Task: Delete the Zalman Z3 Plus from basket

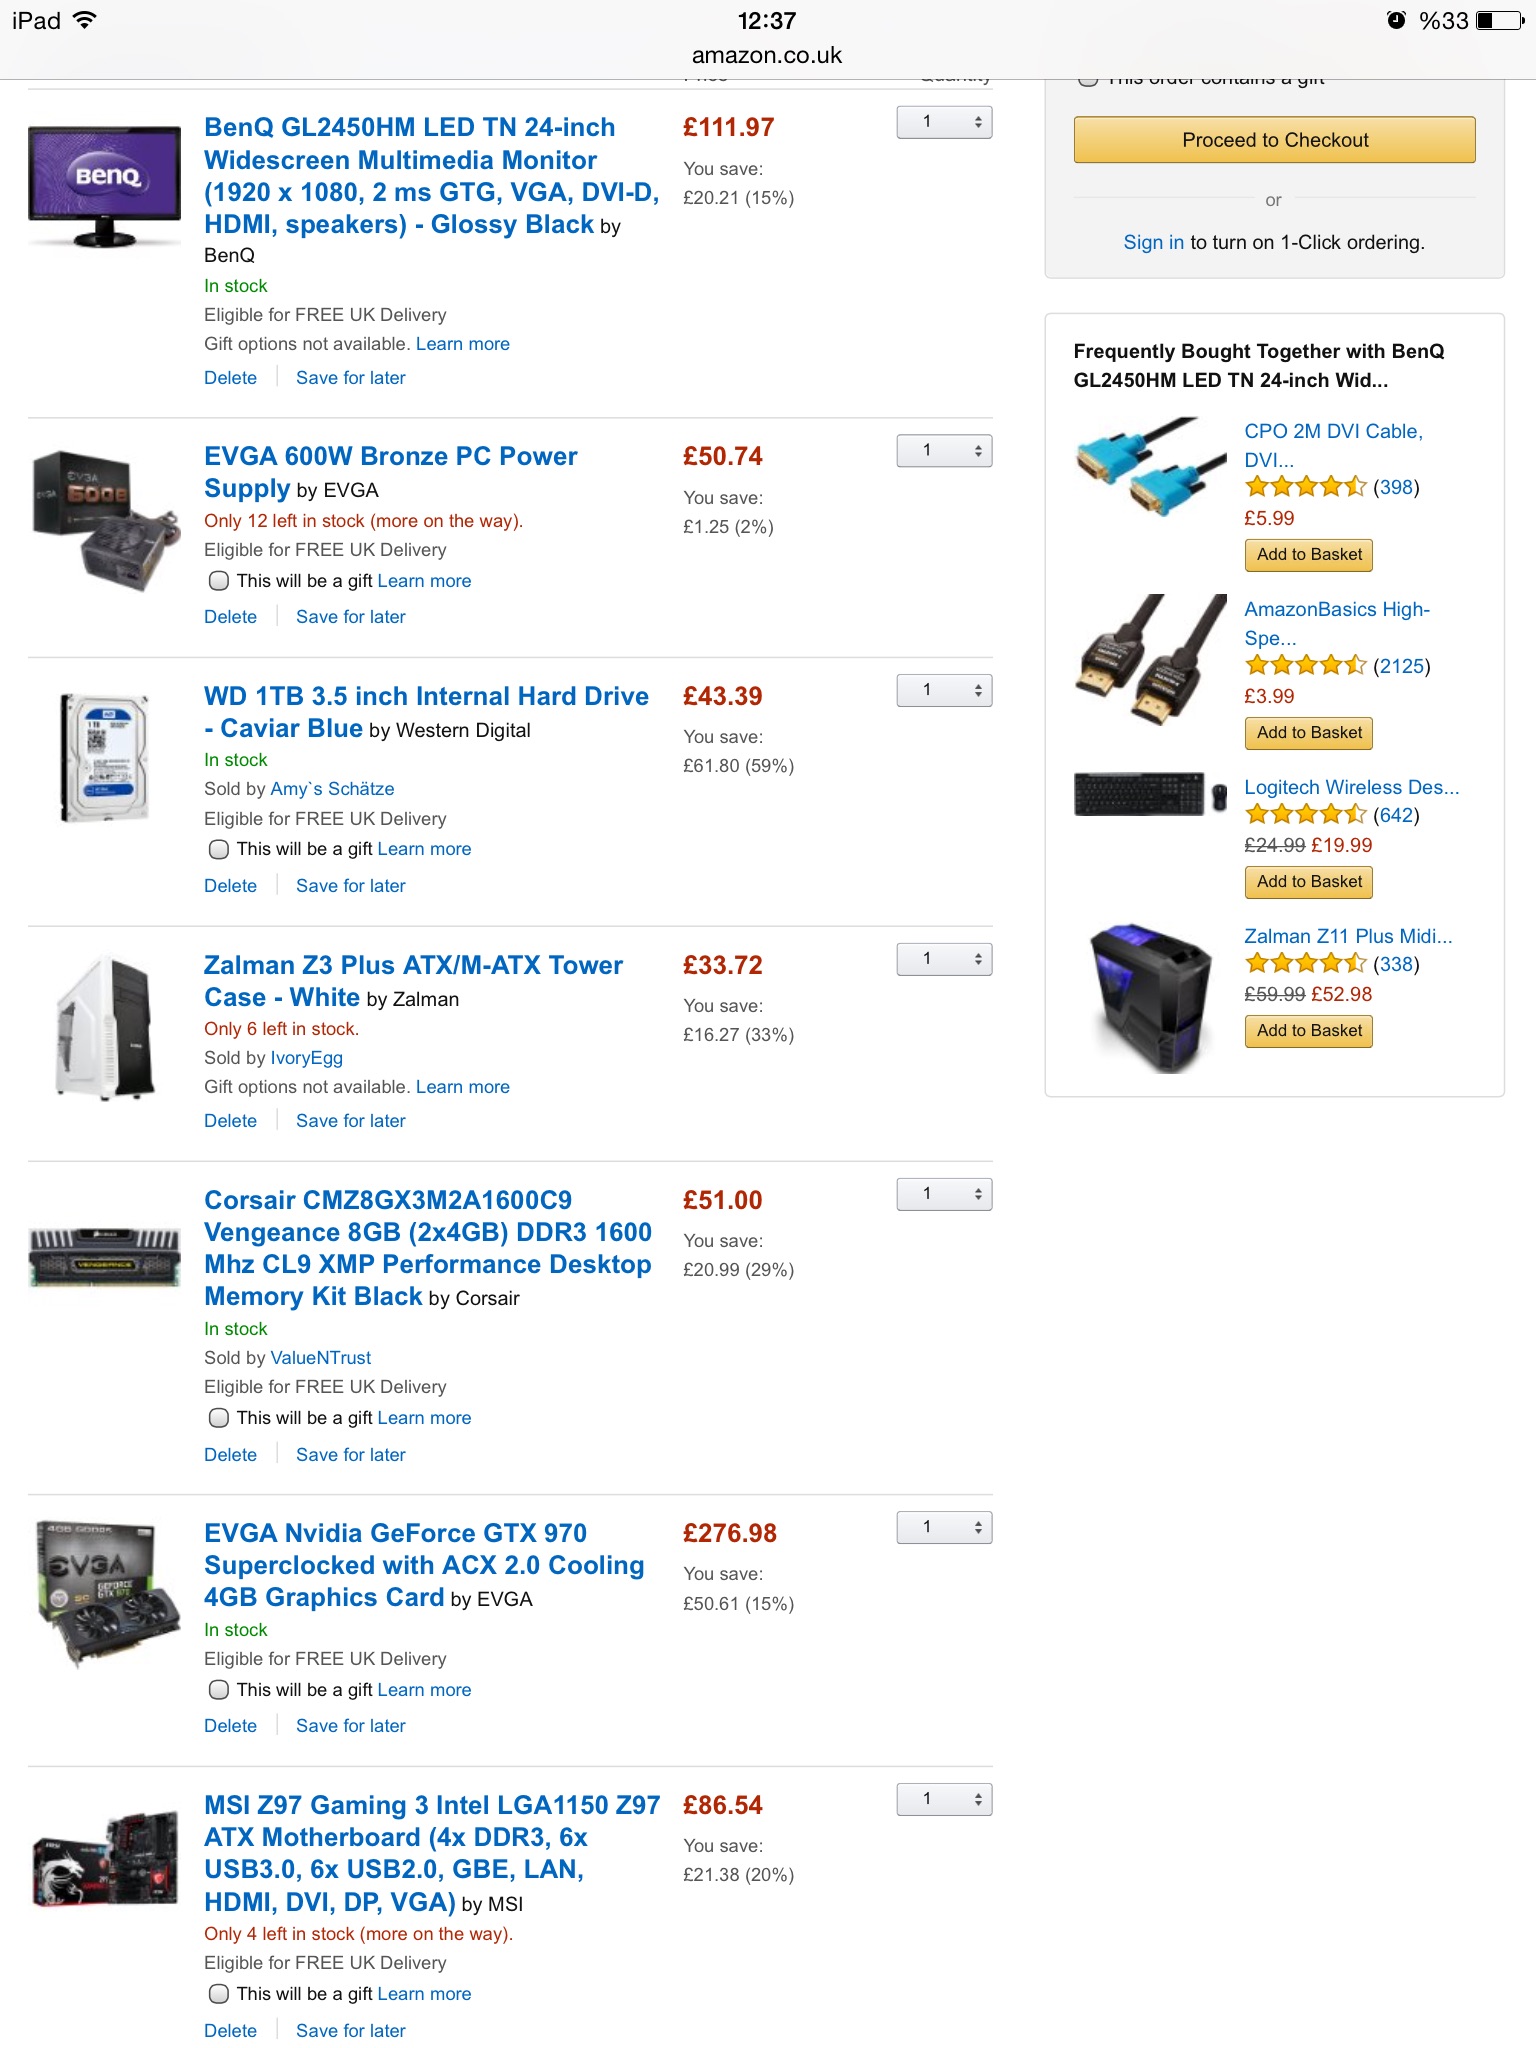Action: tap(230, 1121)
